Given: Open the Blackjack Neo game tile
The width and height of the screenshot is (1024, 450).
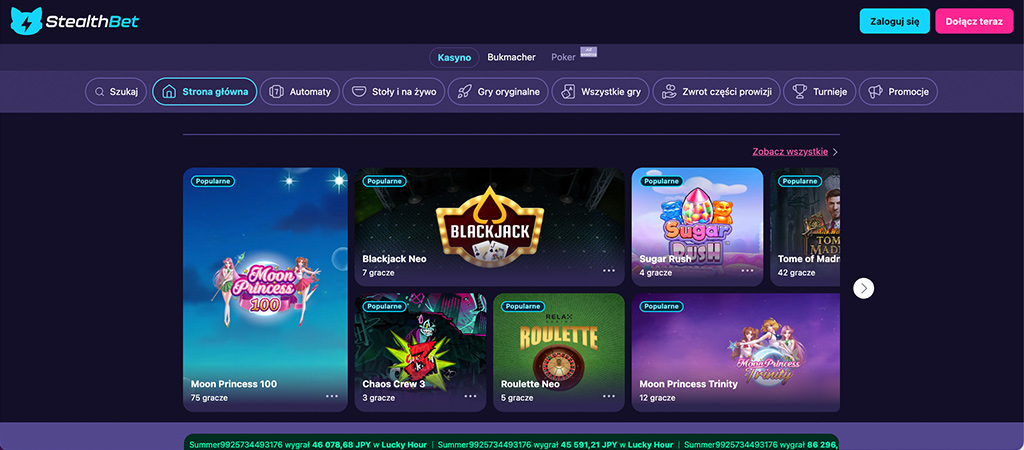Looking at the screenshot, I should click(x=490, y=227).
